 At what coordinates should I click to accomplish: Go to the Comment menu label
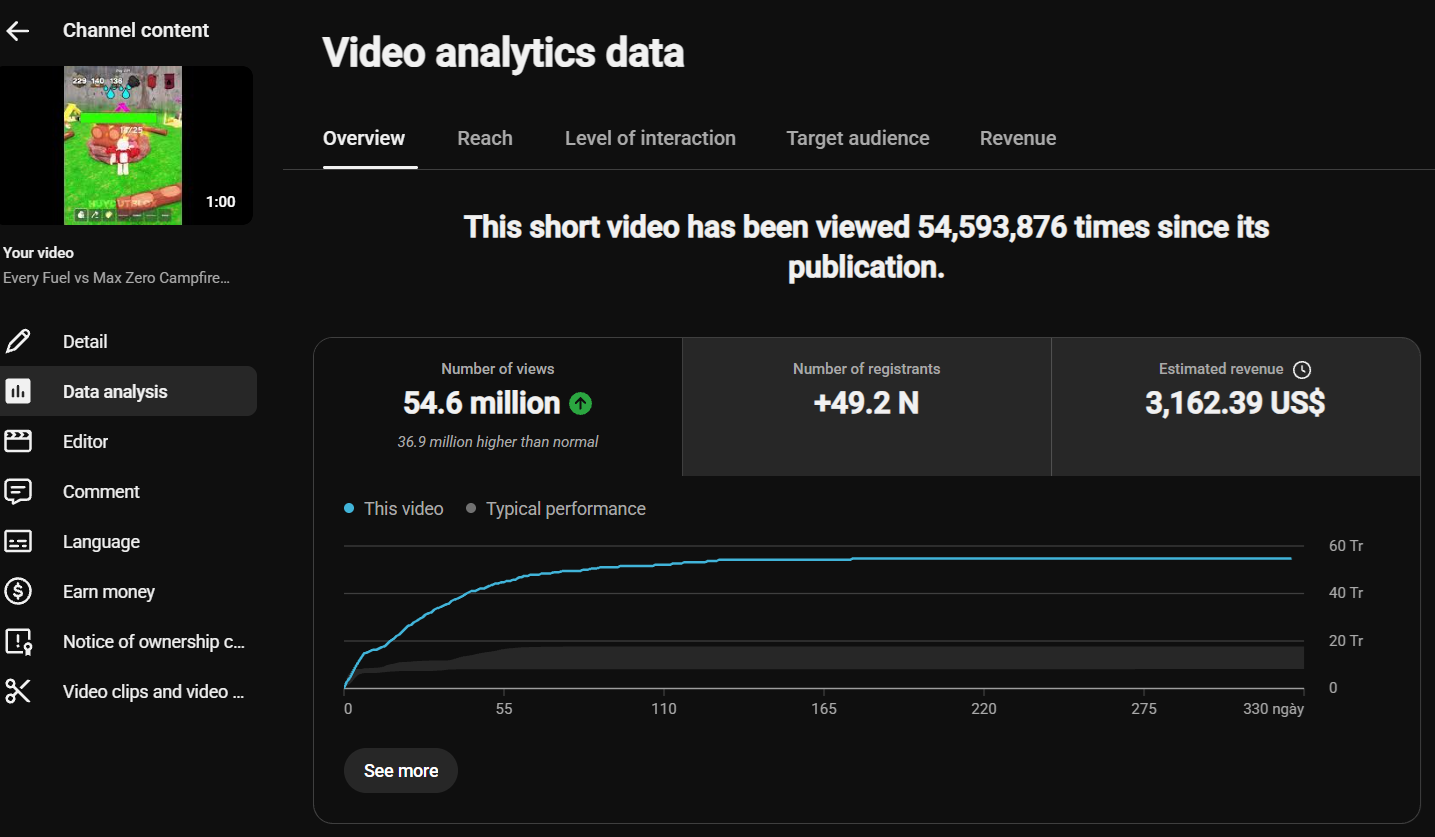click(101, 491)
